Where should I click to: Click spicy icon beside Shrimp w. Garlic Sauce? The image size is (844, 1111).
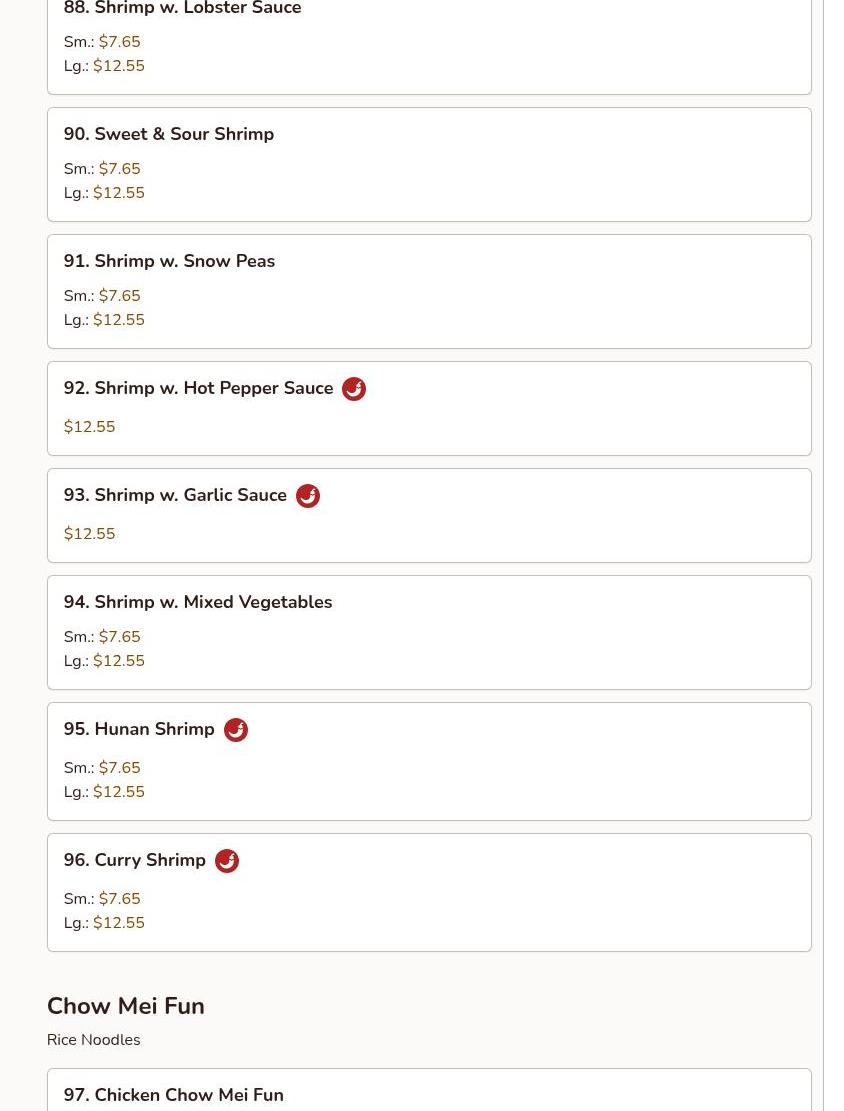point(308,496)
